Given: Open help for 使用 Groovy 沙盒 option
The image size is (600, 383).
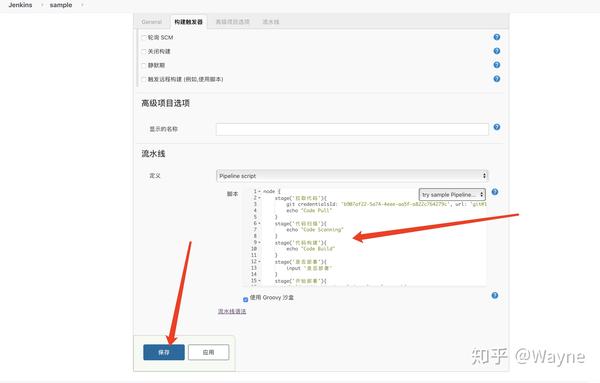Looking at the screenshot, I should [495, 295].
